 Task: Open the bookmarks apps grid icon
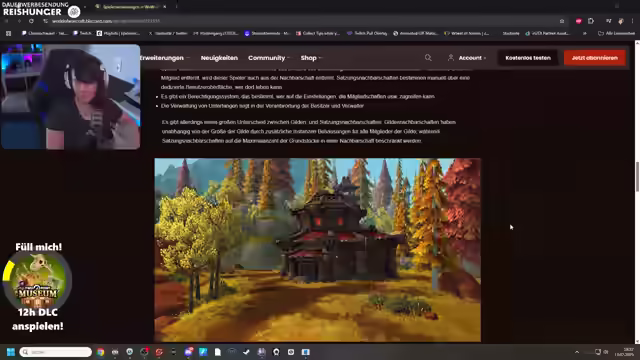[x=9, y=33]
